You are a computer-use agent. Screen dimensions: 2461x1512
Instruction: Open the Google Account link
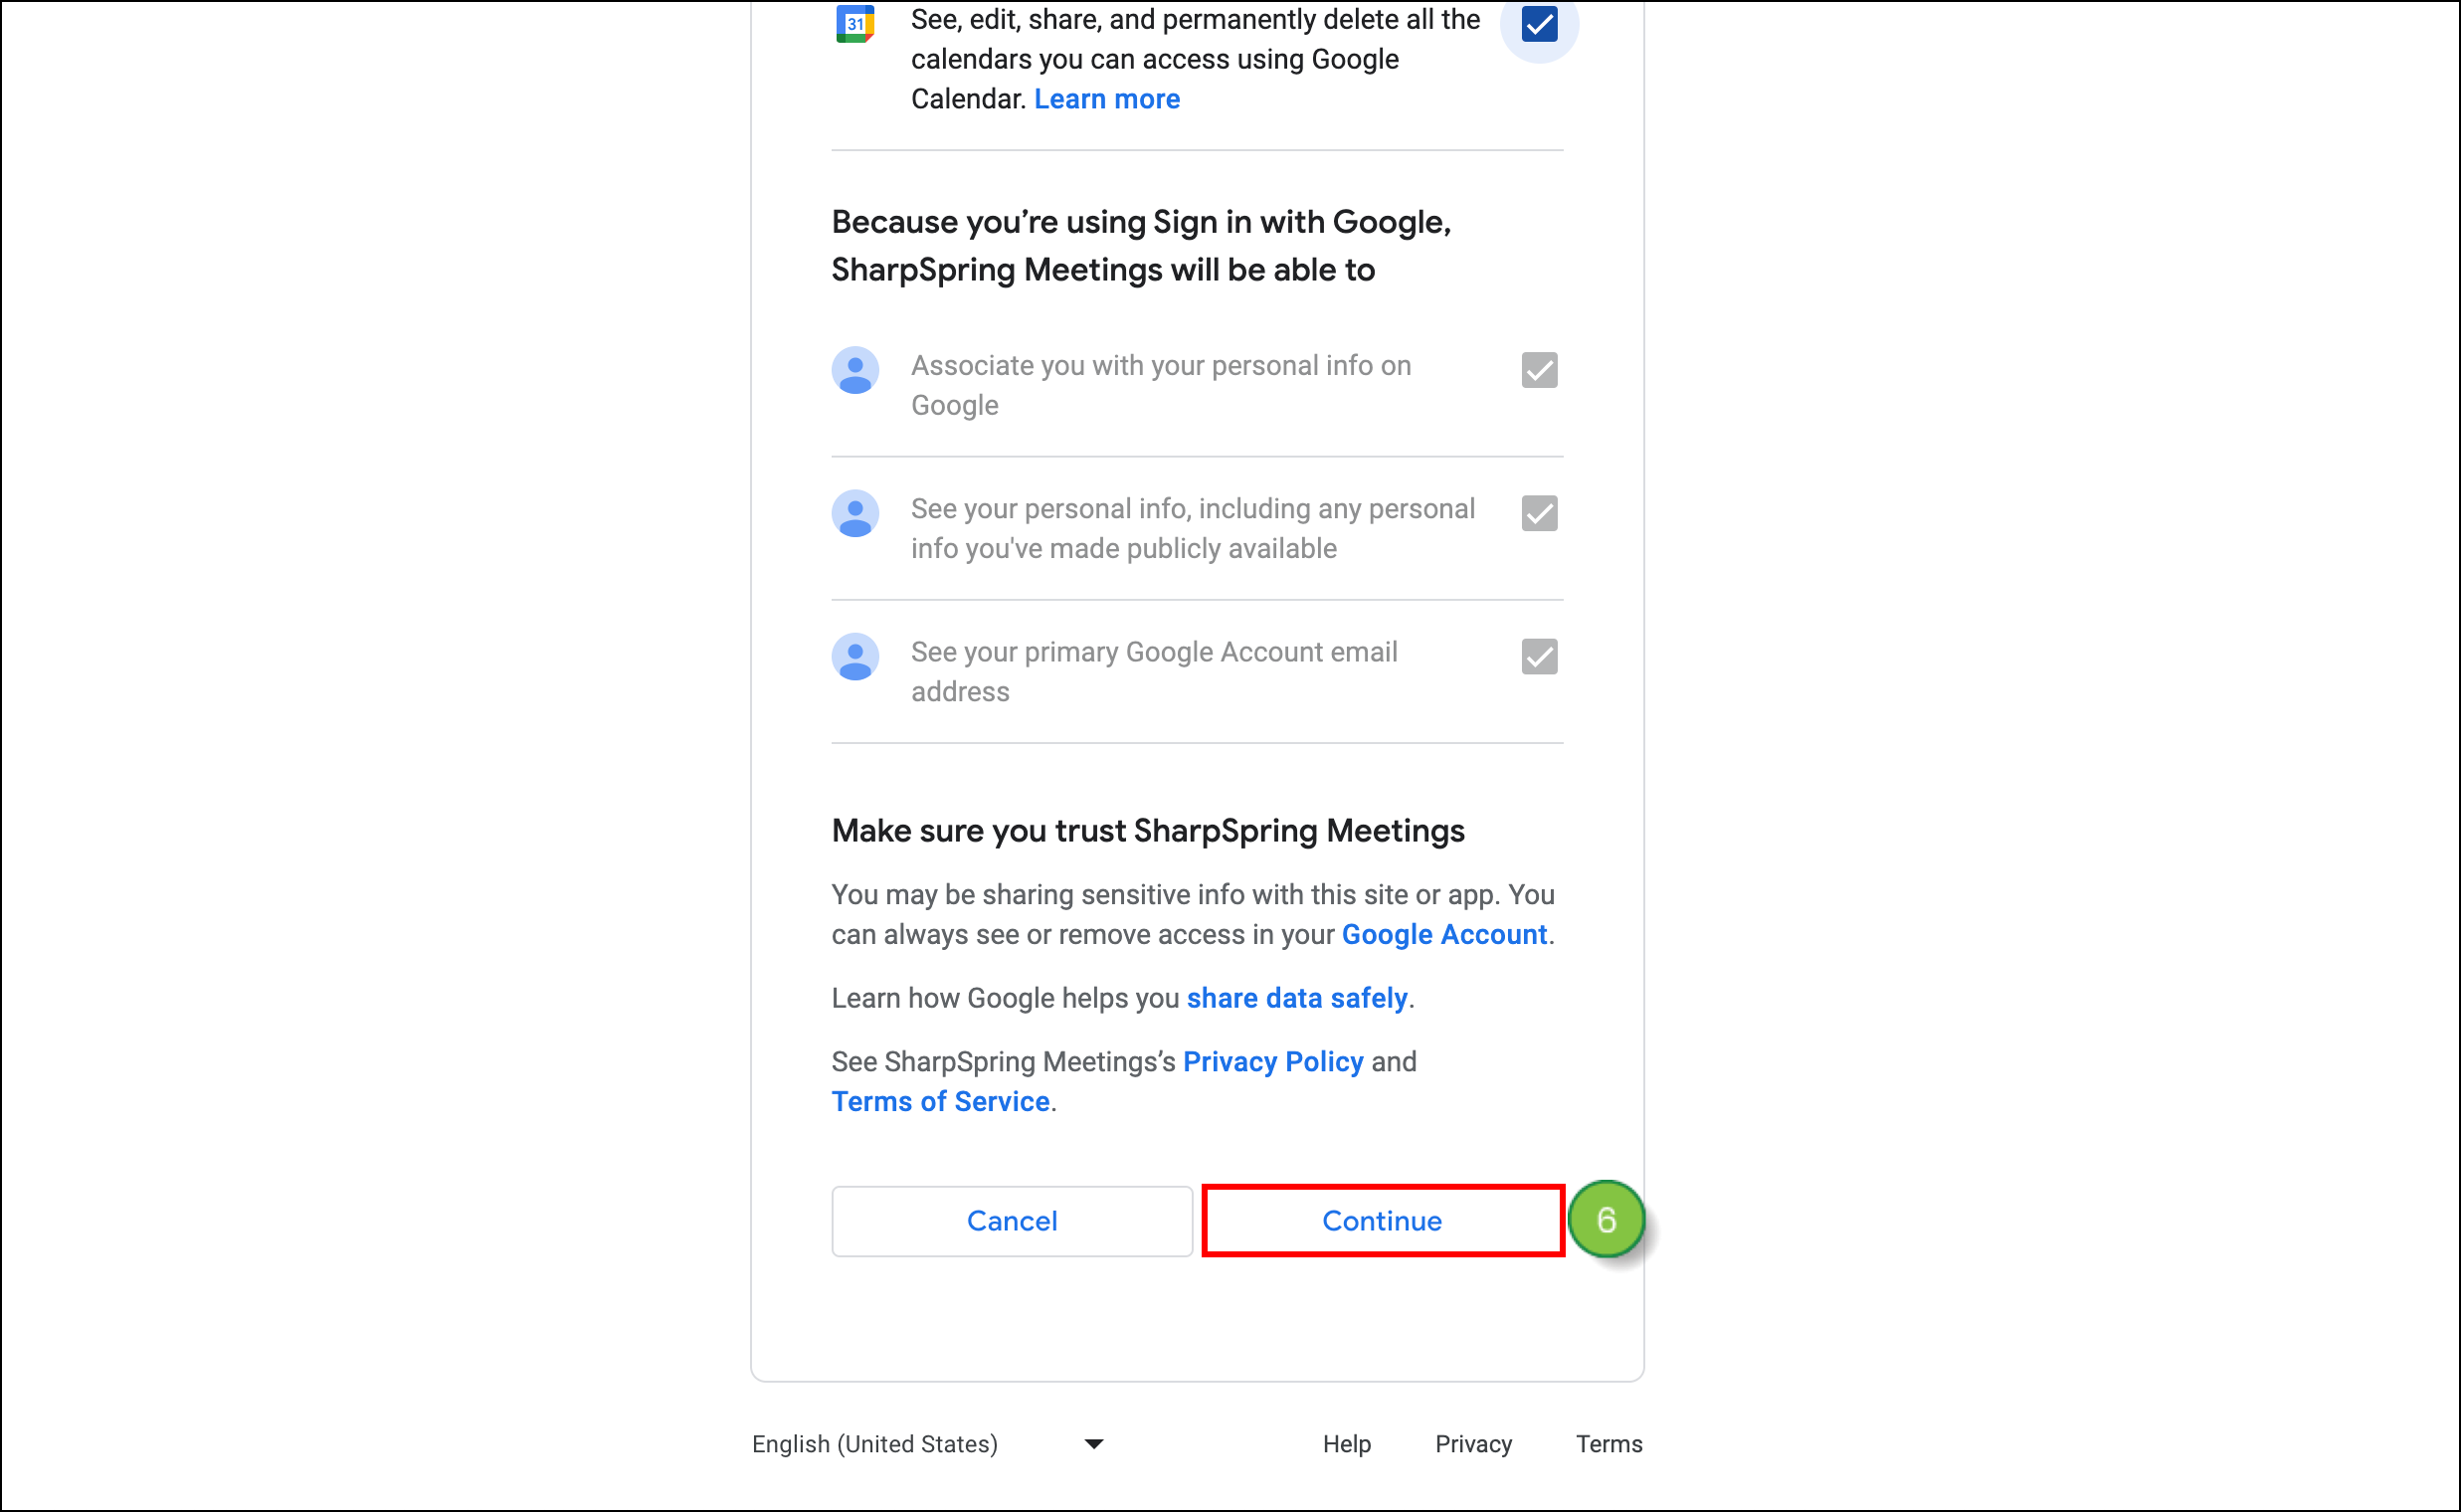tap(1444, 934)
